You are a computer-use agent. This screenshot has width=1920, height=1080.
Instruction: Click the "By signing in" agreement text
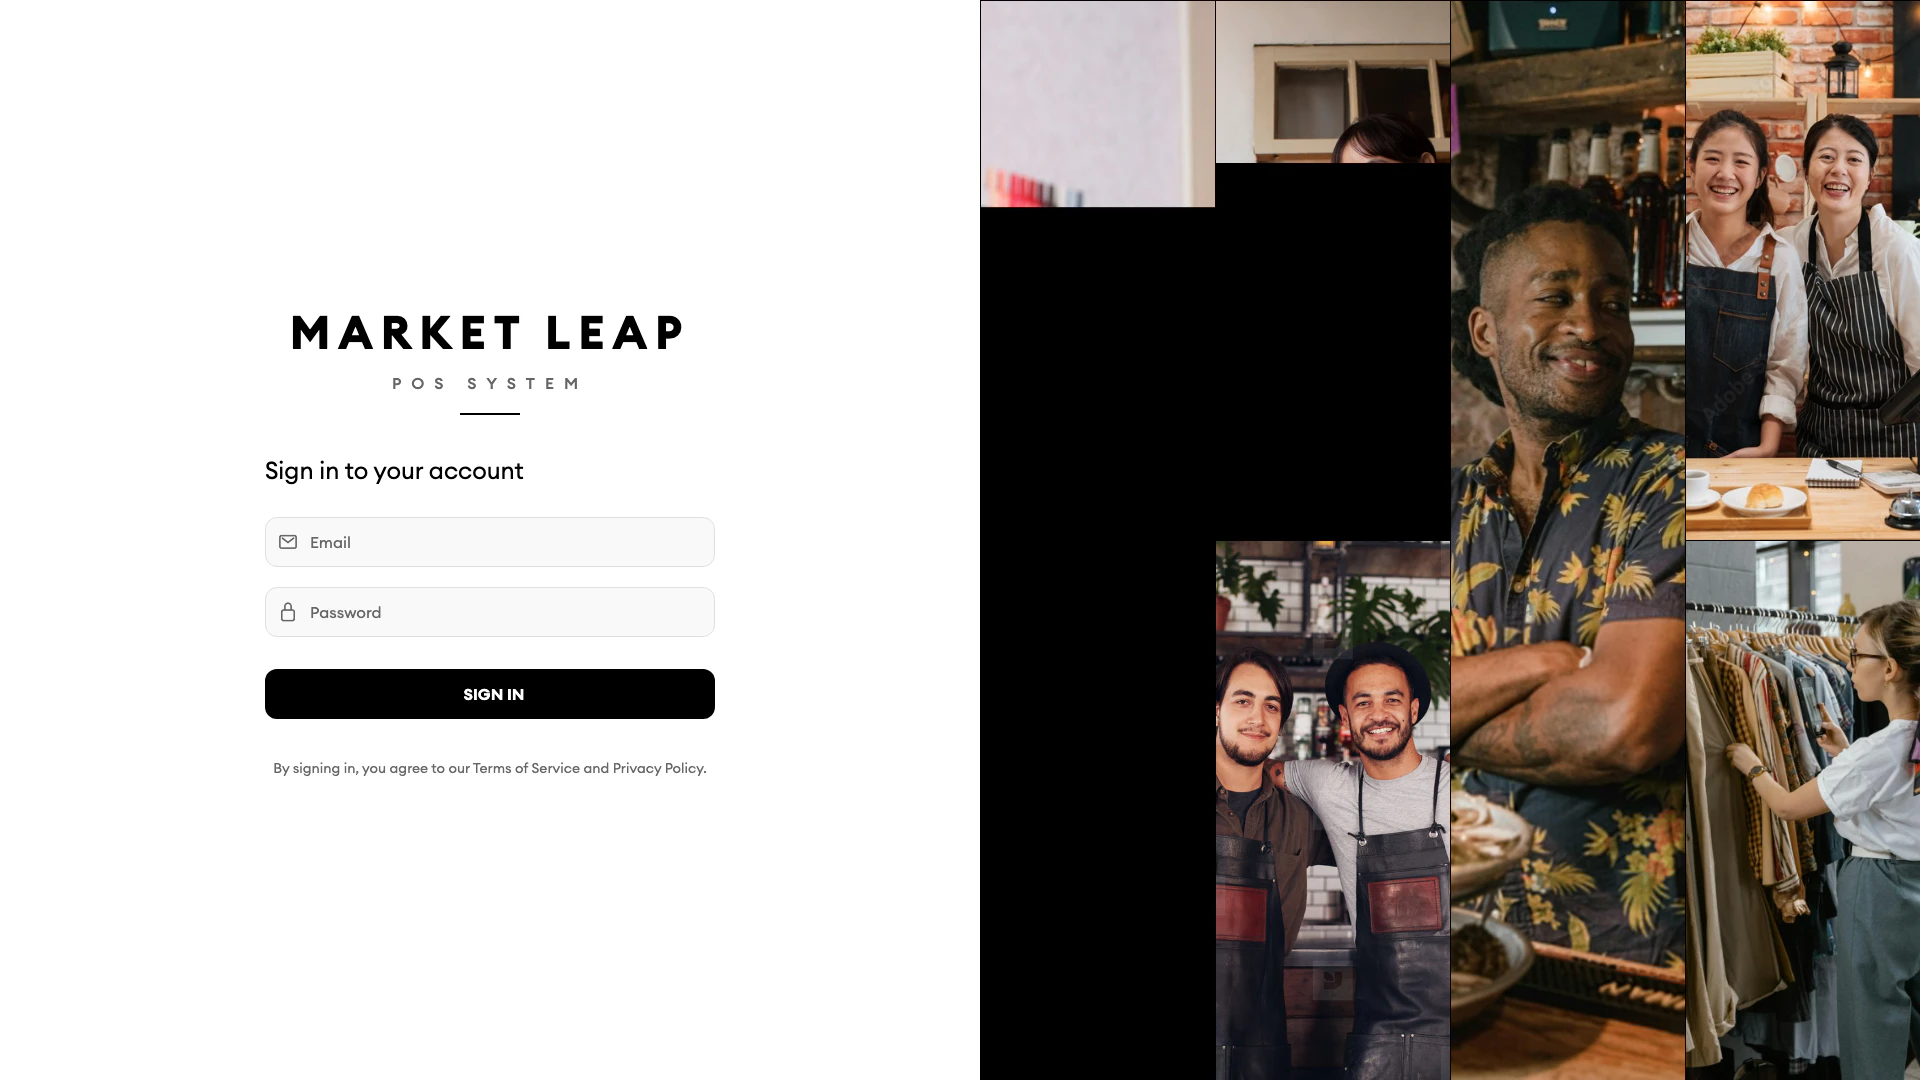[490, 768]
